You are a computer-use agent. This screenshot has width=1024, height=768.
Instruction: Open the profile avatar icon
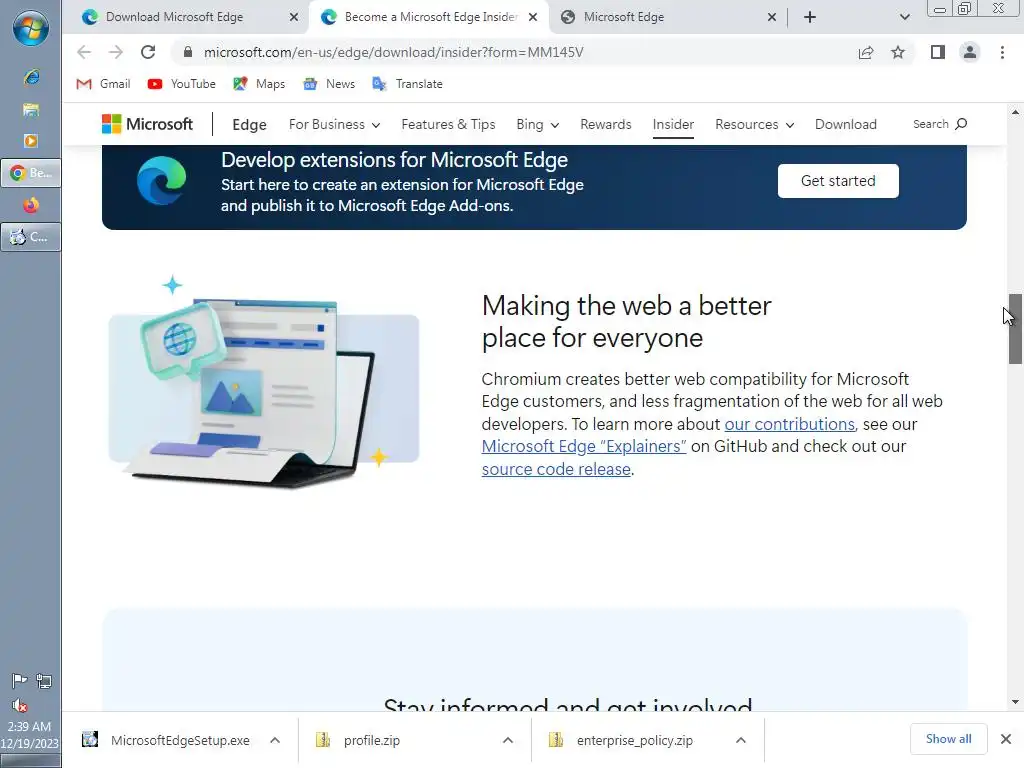(x=970, y=52)
